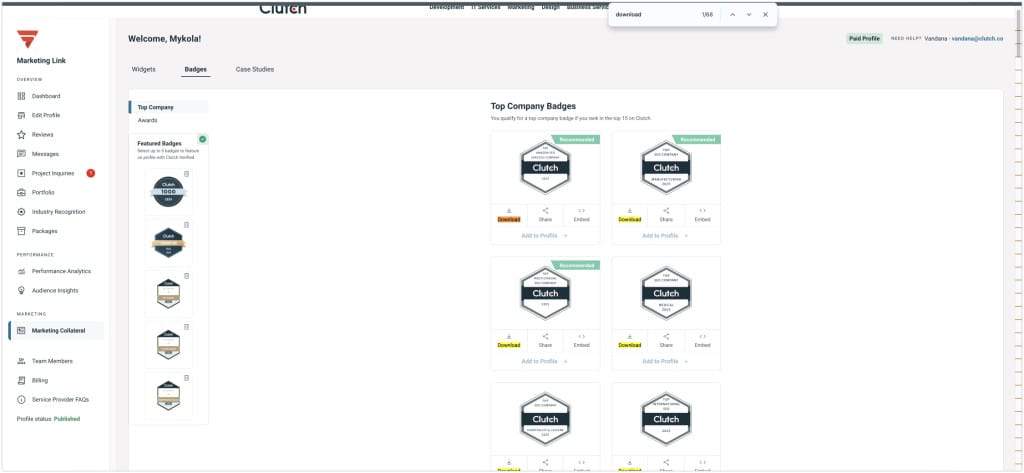Select Awards in the badges list
This screenshot has width=1024, height=473.
[147, 120]
